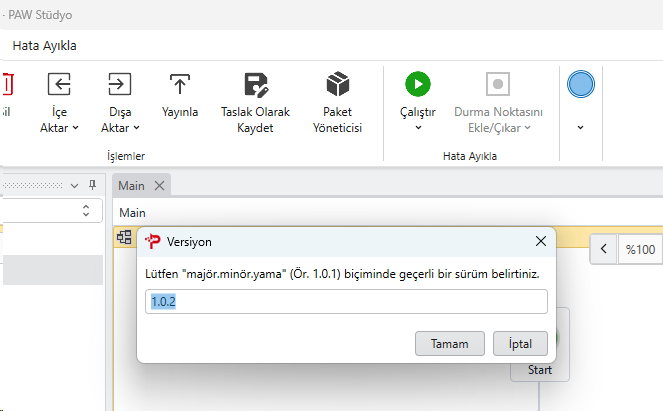
Task: Click the version input field 1.0.2
Action: pos(346,301)
